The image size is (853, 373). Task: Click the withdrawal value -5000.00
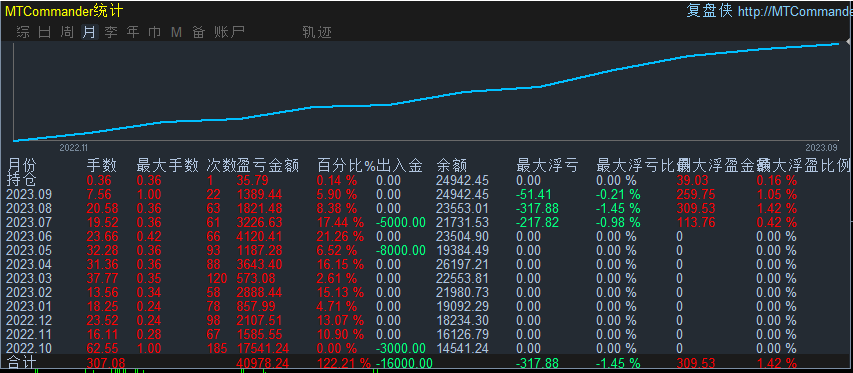[401, 222]
